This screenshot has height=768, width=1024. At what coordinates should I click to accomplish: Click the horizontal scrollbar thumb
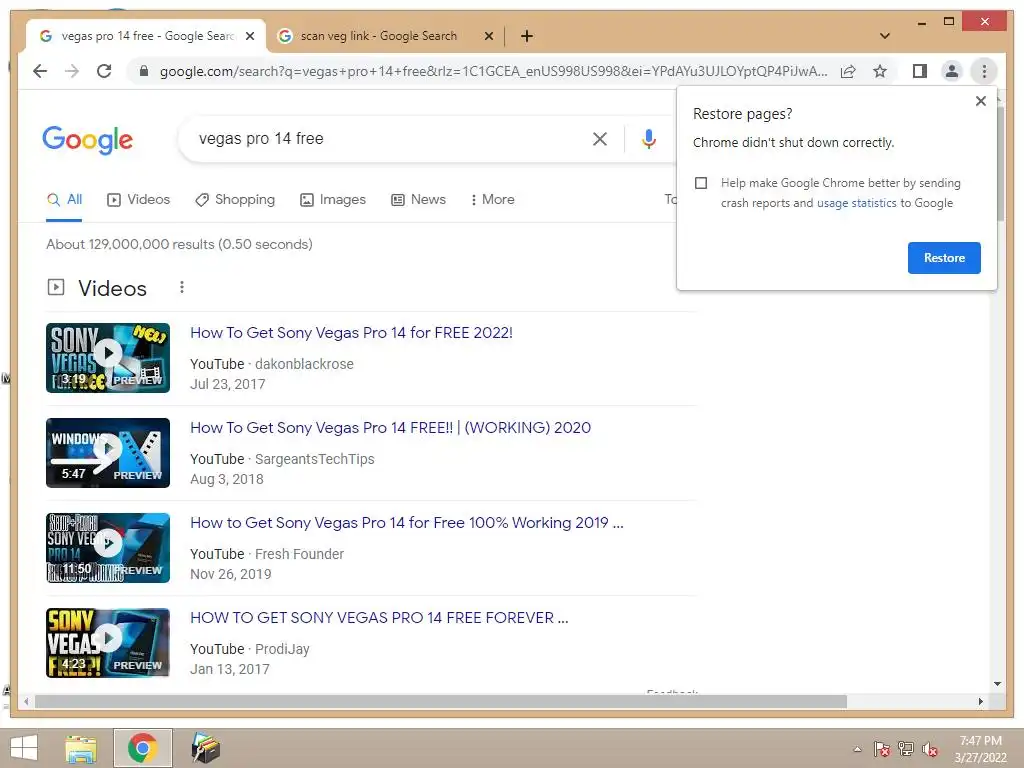click(x=441, y=701)
